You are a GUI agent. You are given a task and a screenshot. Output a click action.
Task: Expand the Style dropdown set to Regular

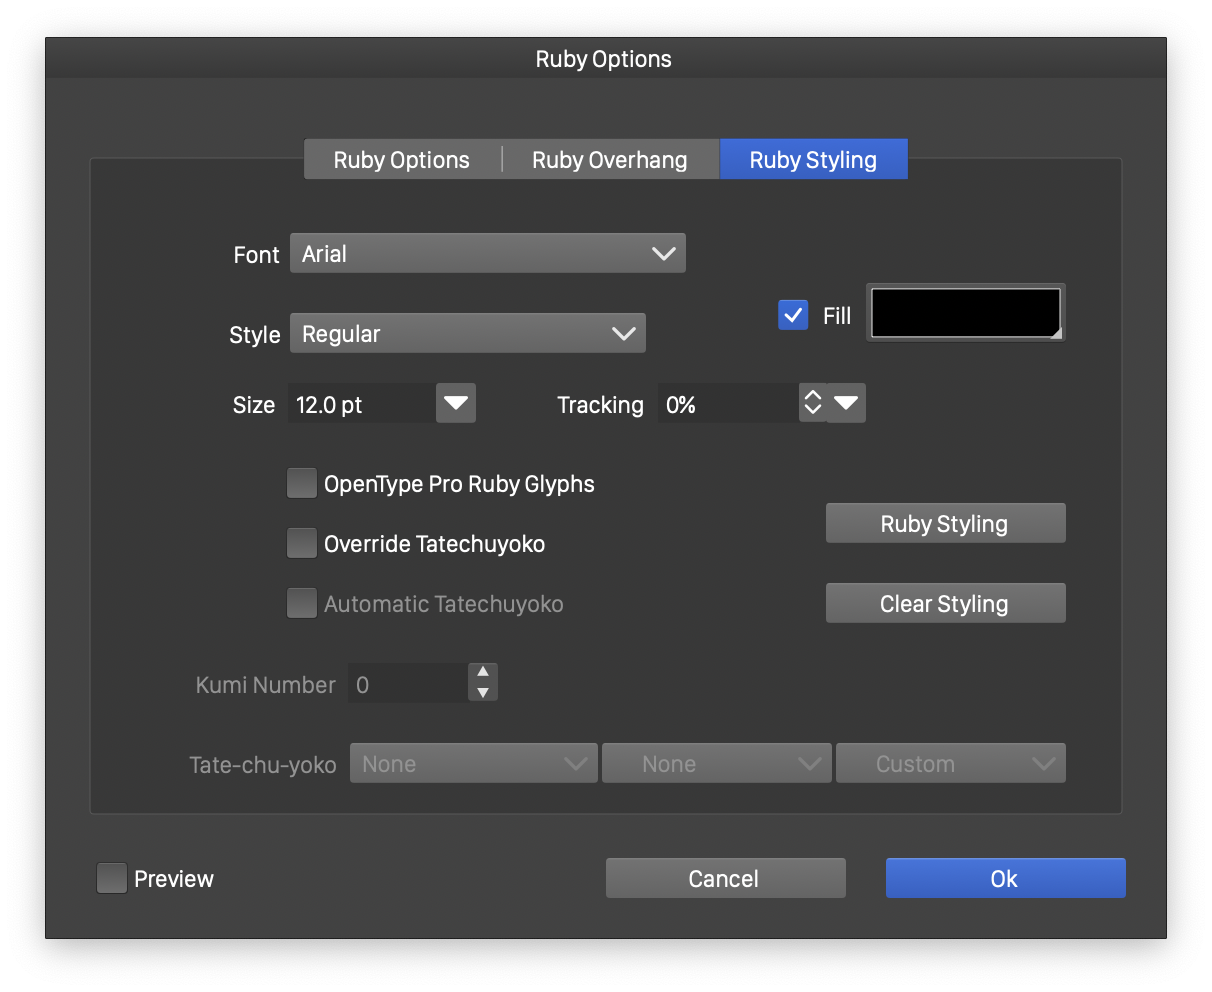(x=468, y=334)
